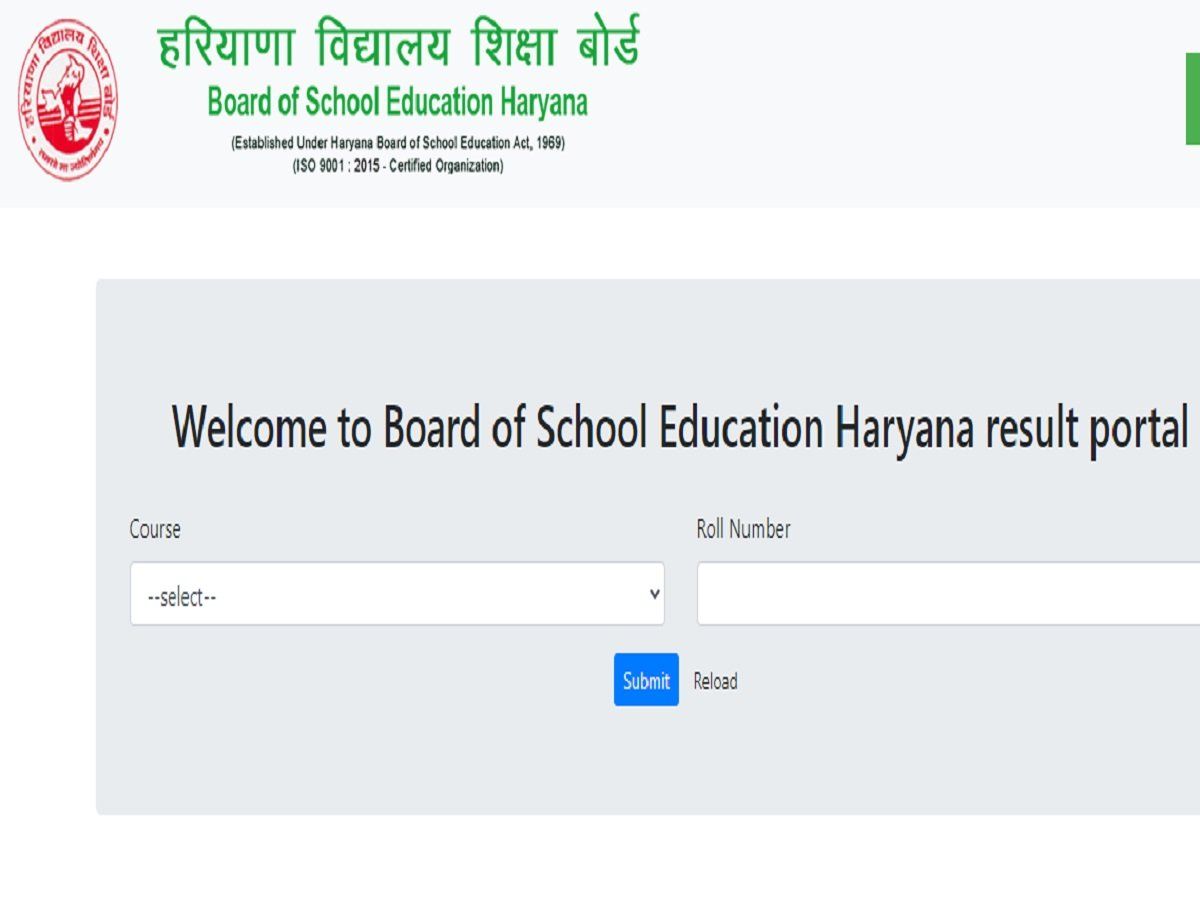Click the green button at header's right edge
The width and height of the screenshot is (1200, 900).
click(x=1193, y=99)
